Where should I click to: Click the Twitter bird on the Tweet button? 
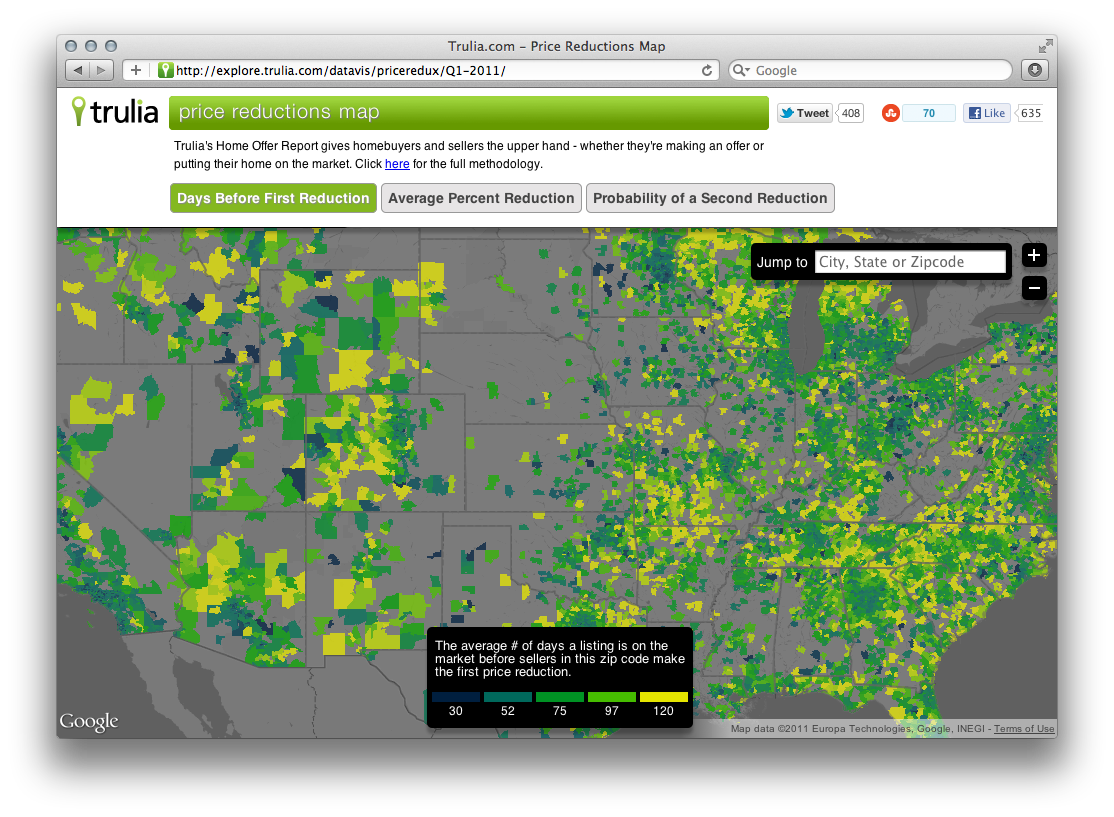(785, 113)
